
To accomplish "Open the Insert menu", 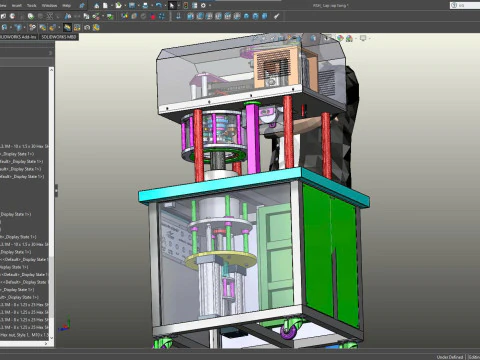I will click(17, 6).
